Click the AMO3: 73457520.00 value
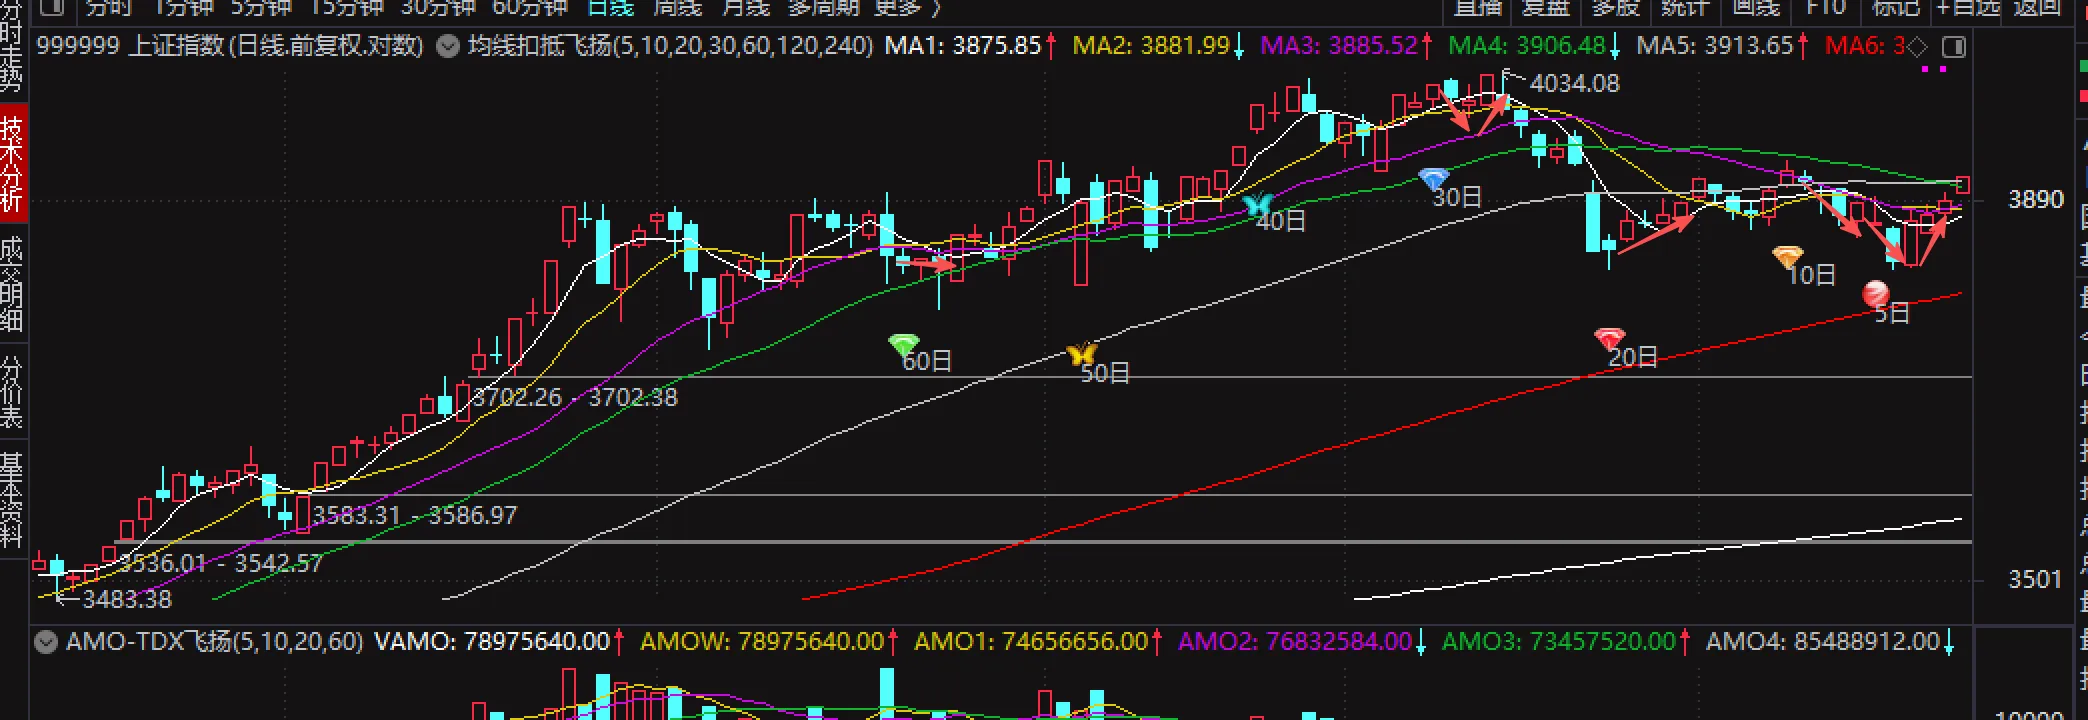2088x720 pixels. click(x=1559, y=641)
